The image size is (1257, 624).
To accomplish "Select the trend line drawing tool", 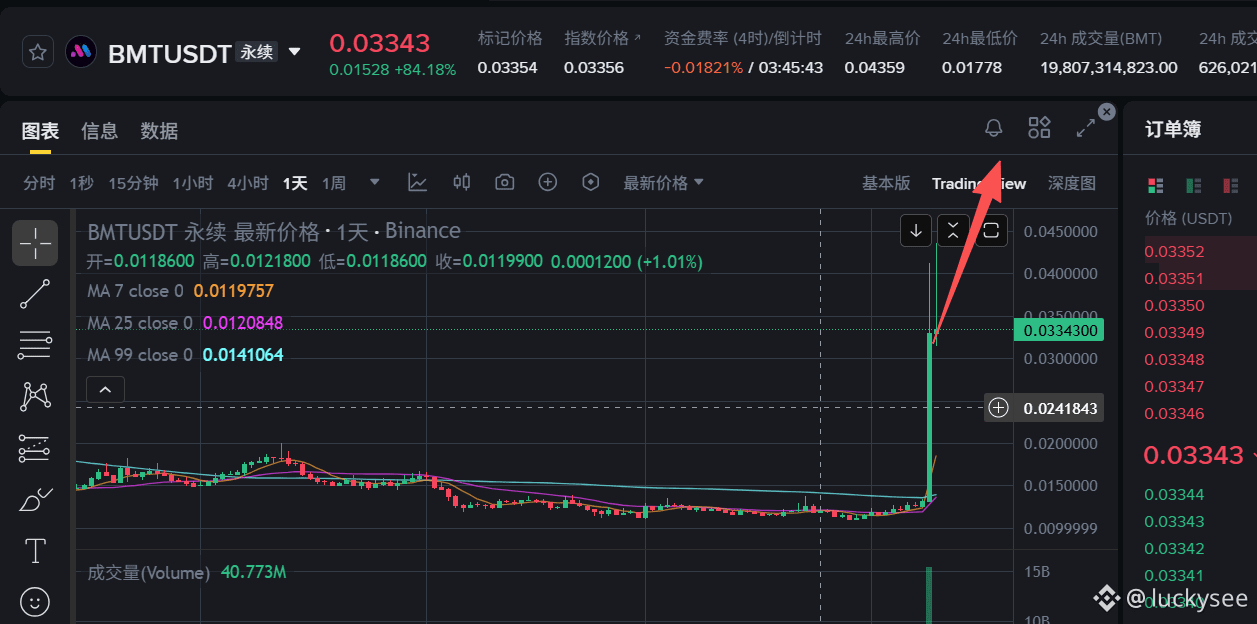I will pyautogui.click(x=35, y=294).
